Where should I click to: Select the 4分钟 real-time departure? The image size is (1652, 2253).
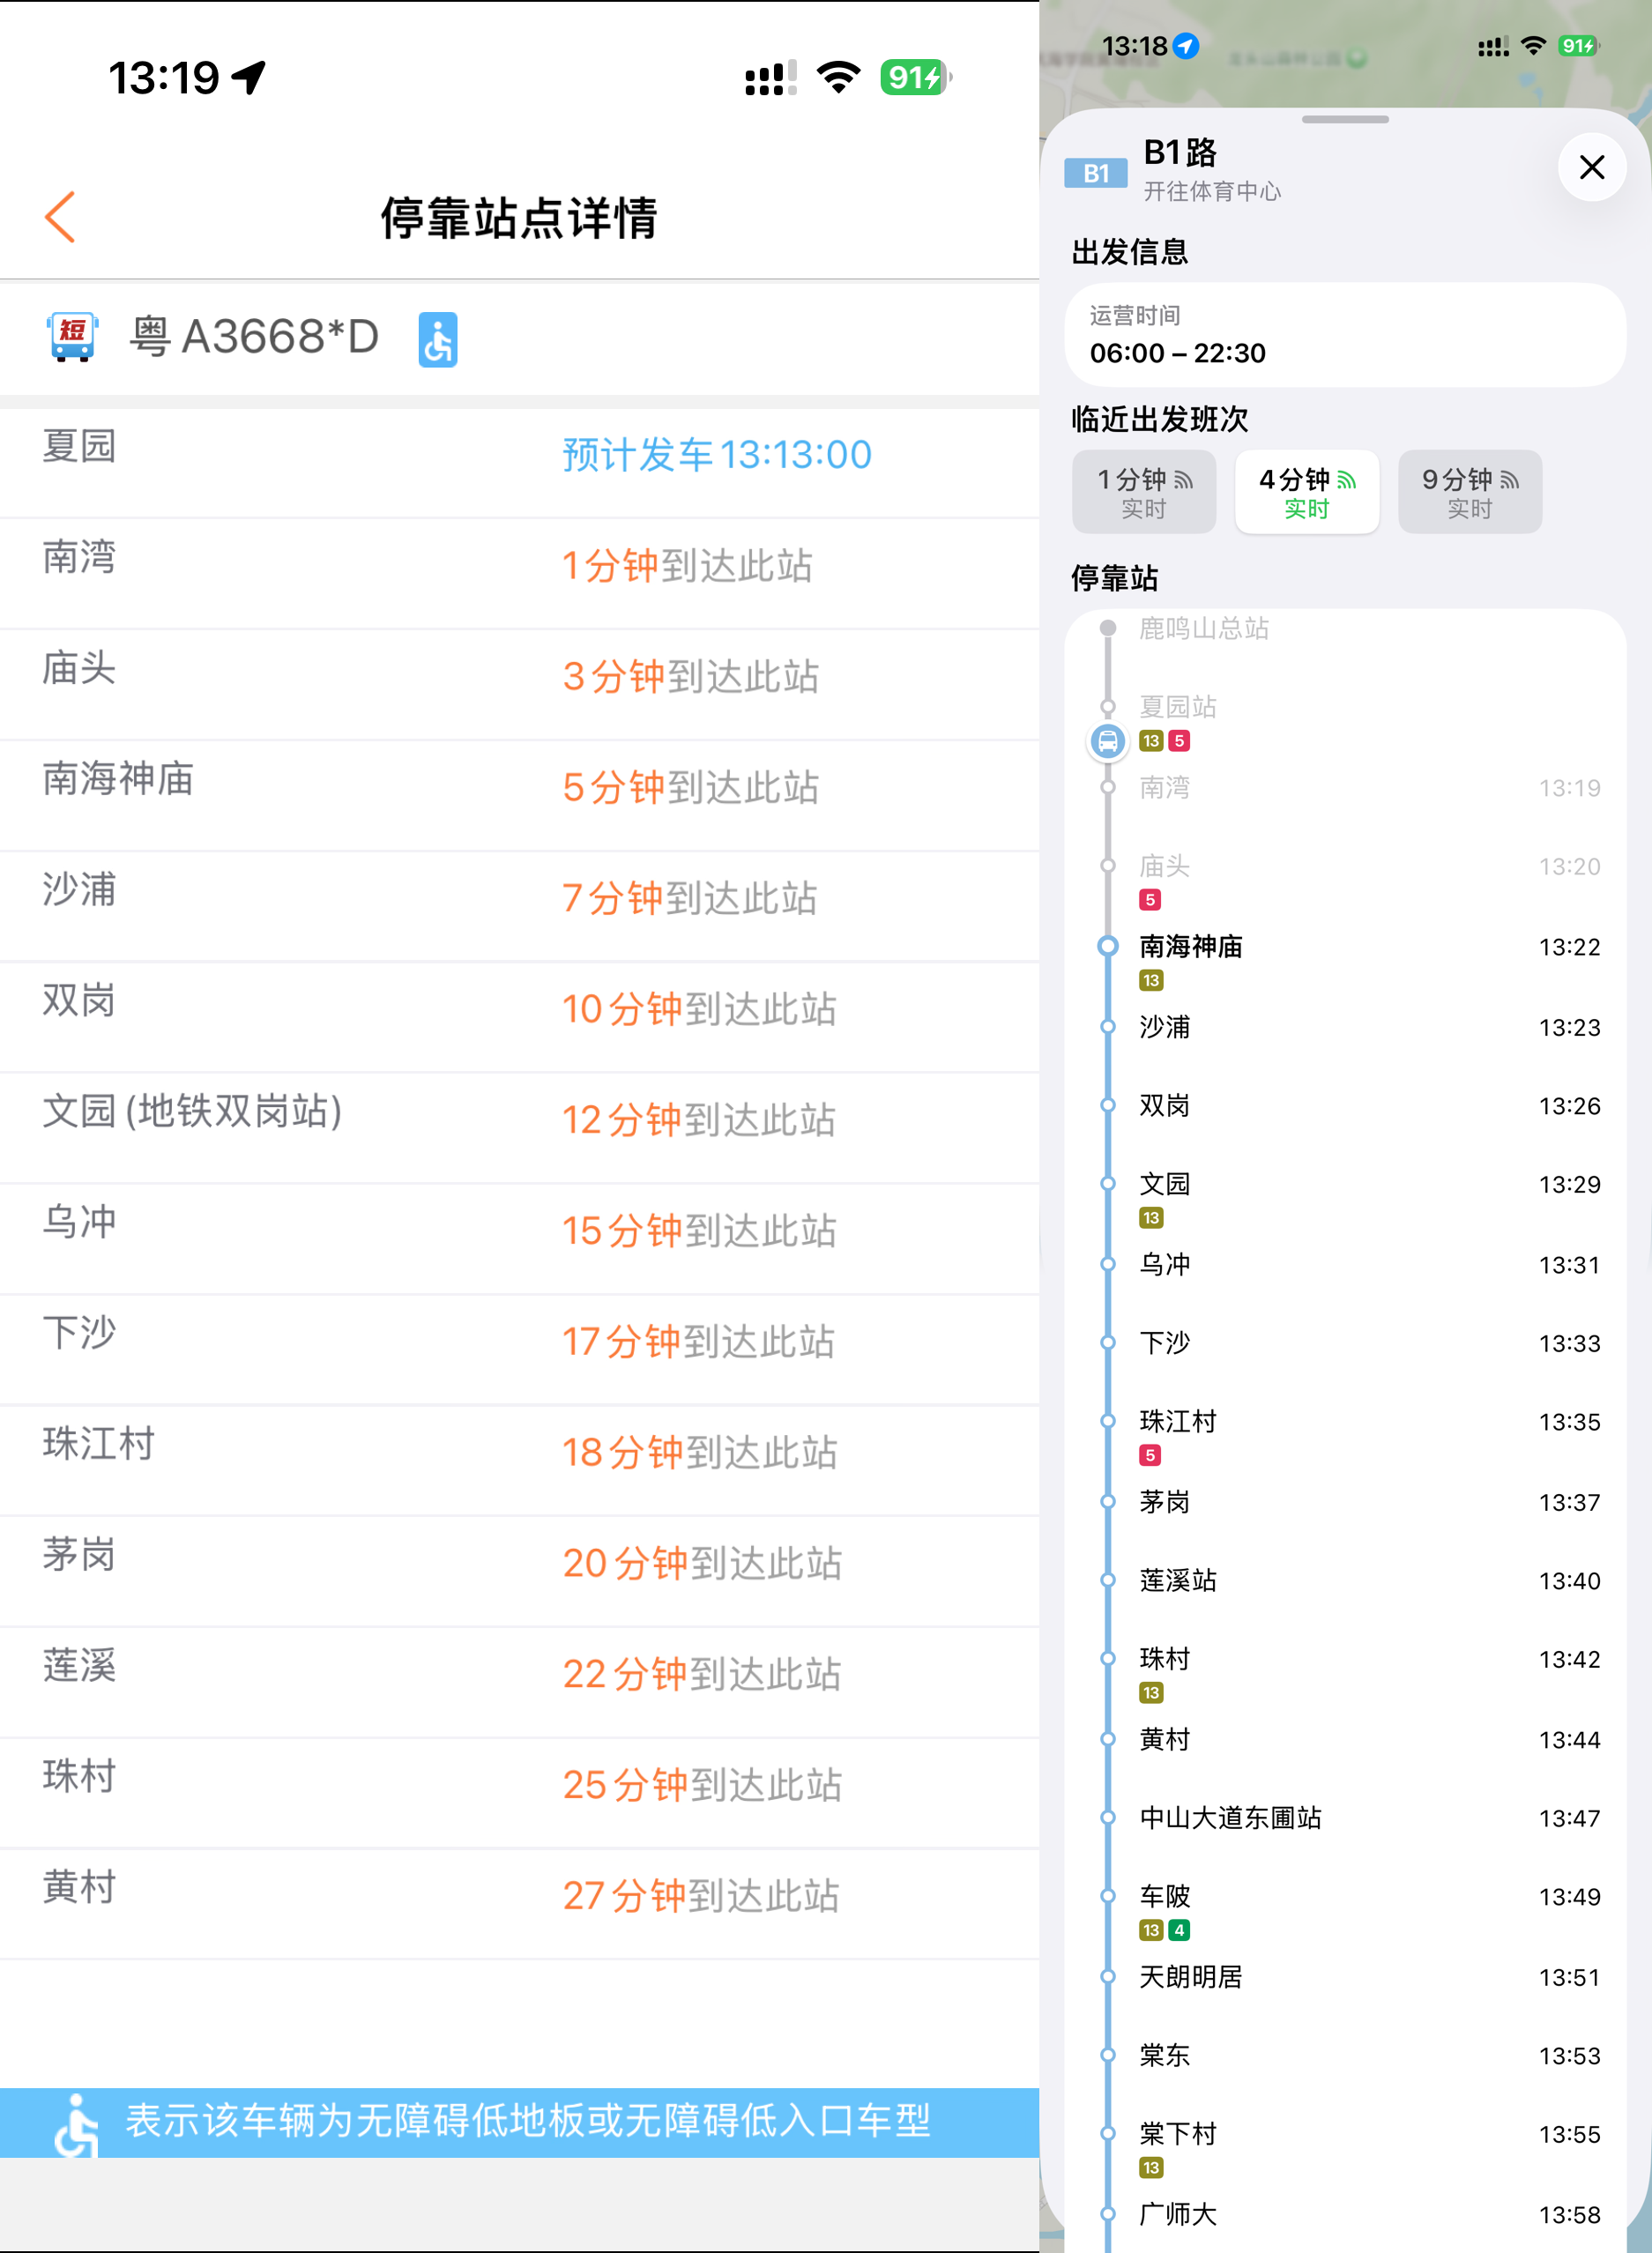[x=1306, y=492]
